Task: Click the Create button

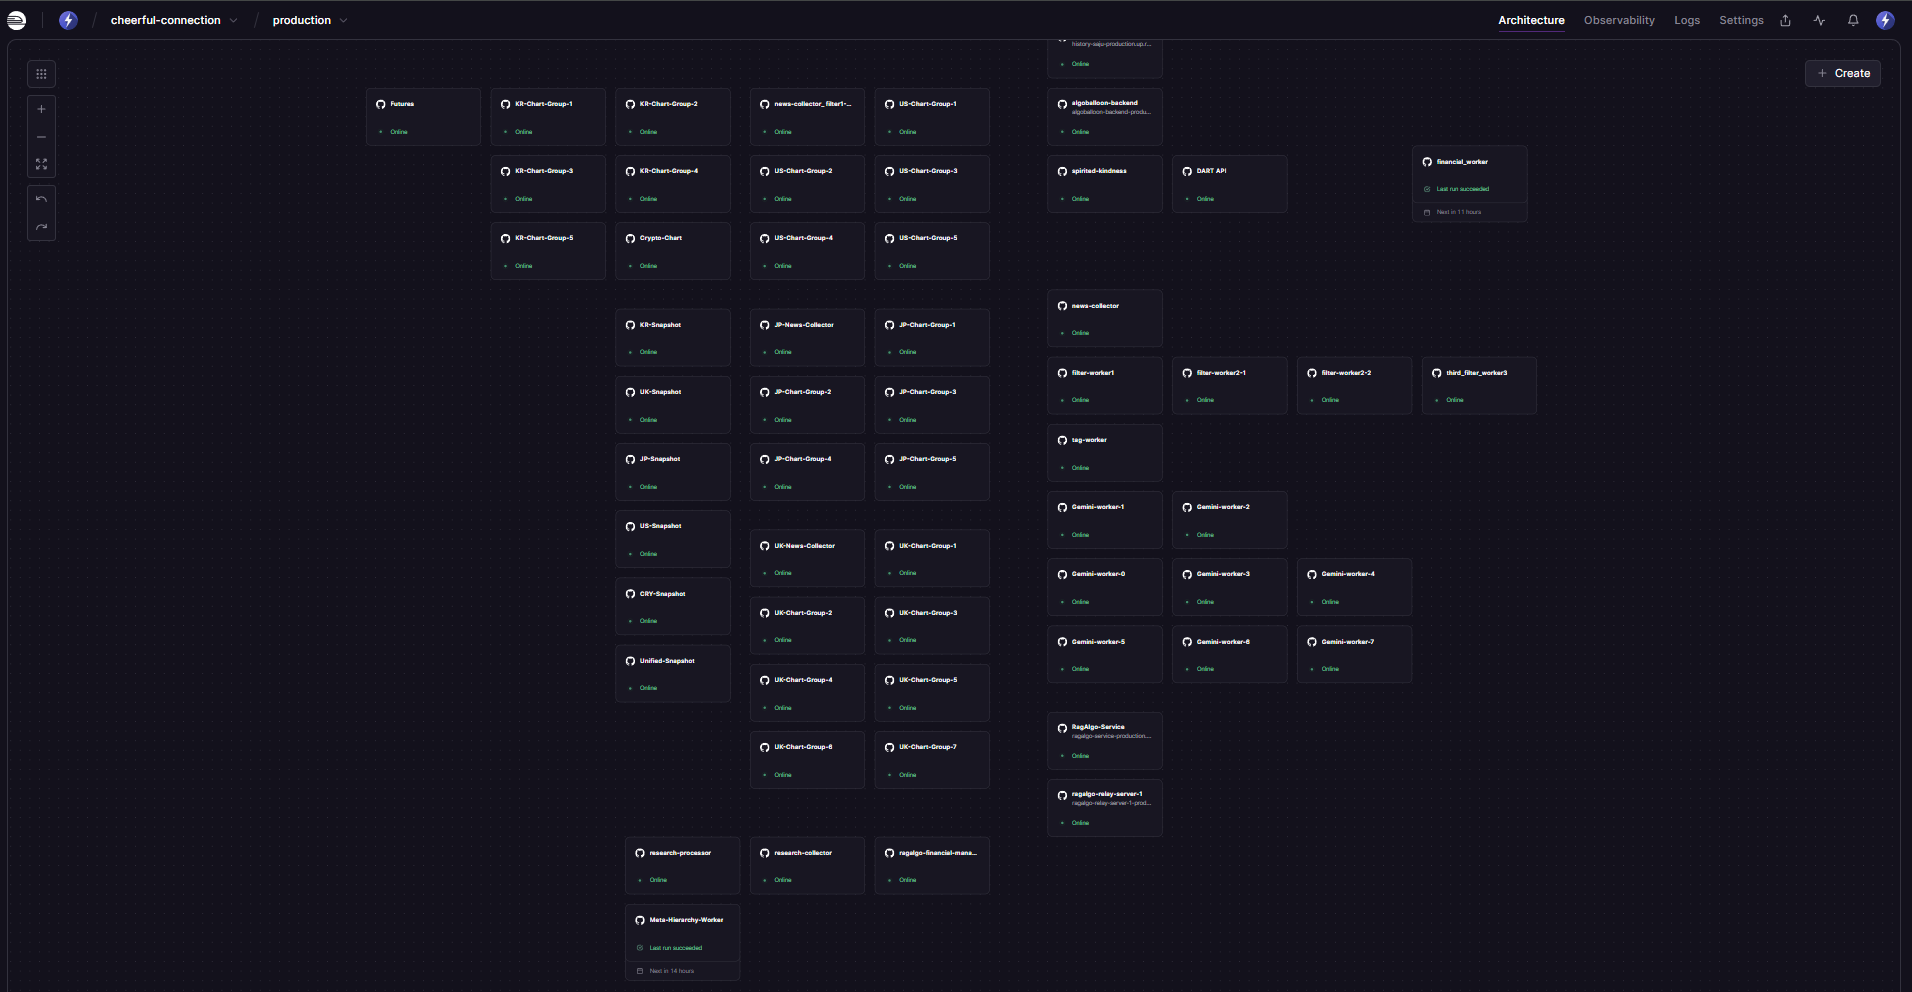Action: click(x=1843, y=73)
